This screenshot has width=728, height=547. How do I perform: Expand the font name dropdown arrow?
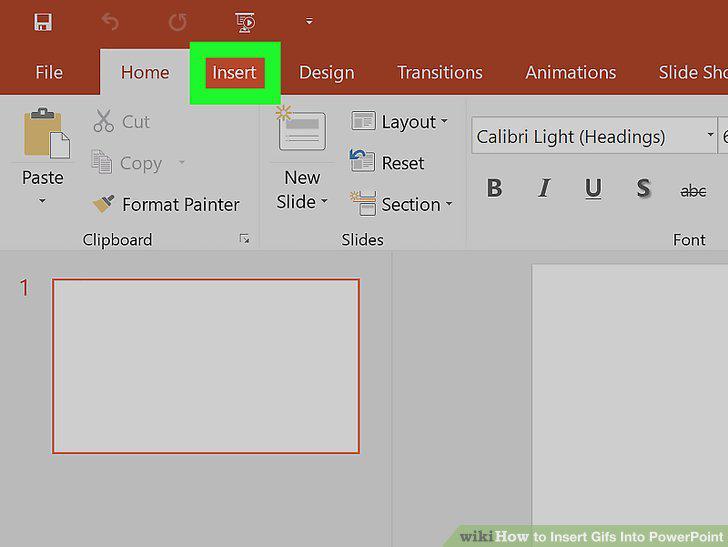click(710, 135)
